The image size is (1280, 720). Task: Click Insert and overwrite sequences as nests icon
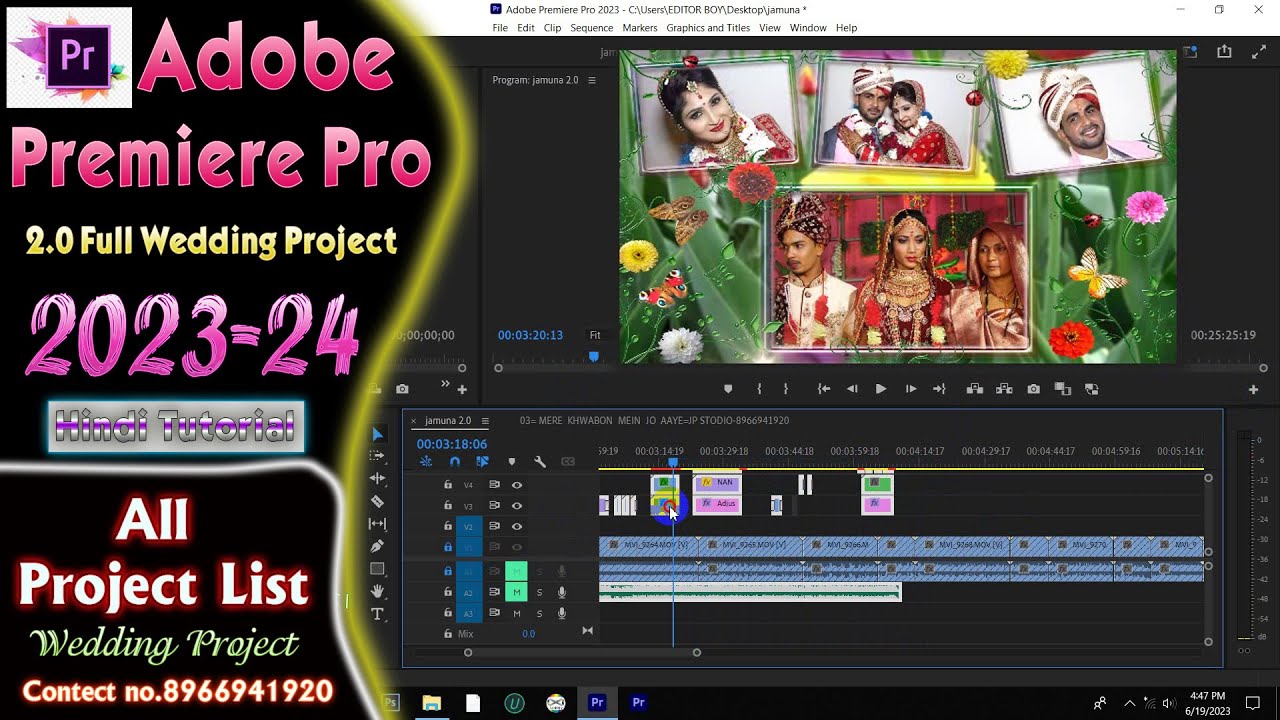(426, 462)
